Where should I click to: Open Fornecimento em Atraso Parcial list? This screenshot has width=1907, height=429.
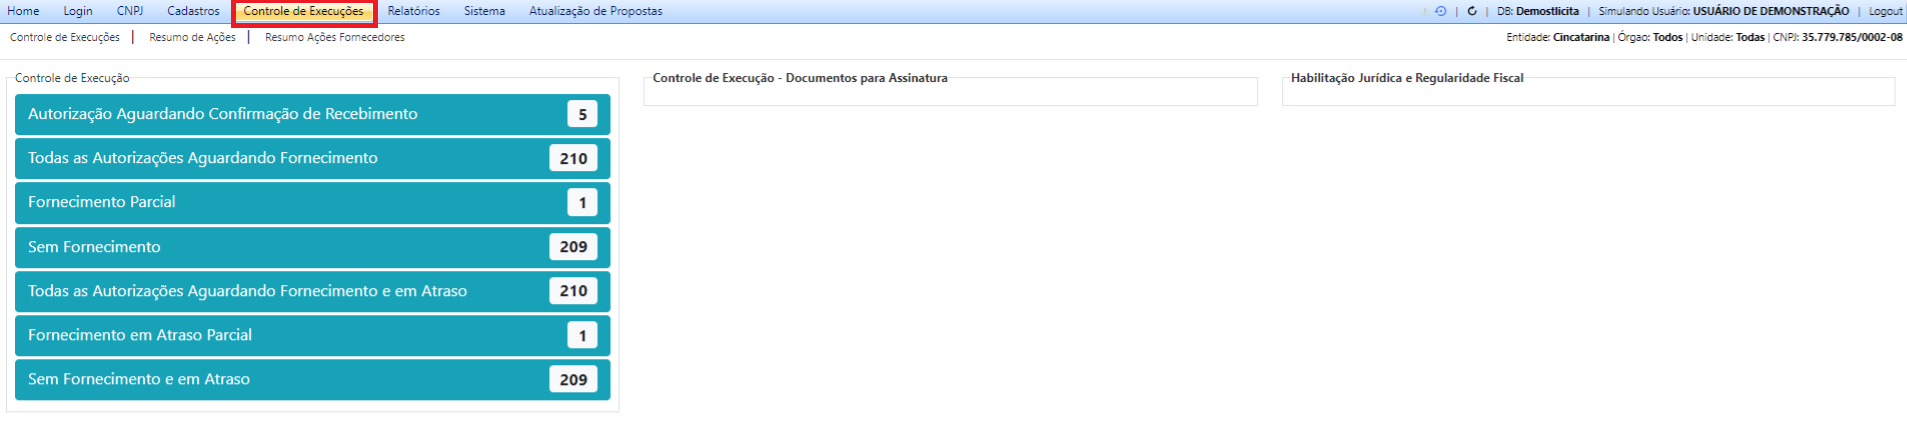pyautogui.click(x=312, y=335)
